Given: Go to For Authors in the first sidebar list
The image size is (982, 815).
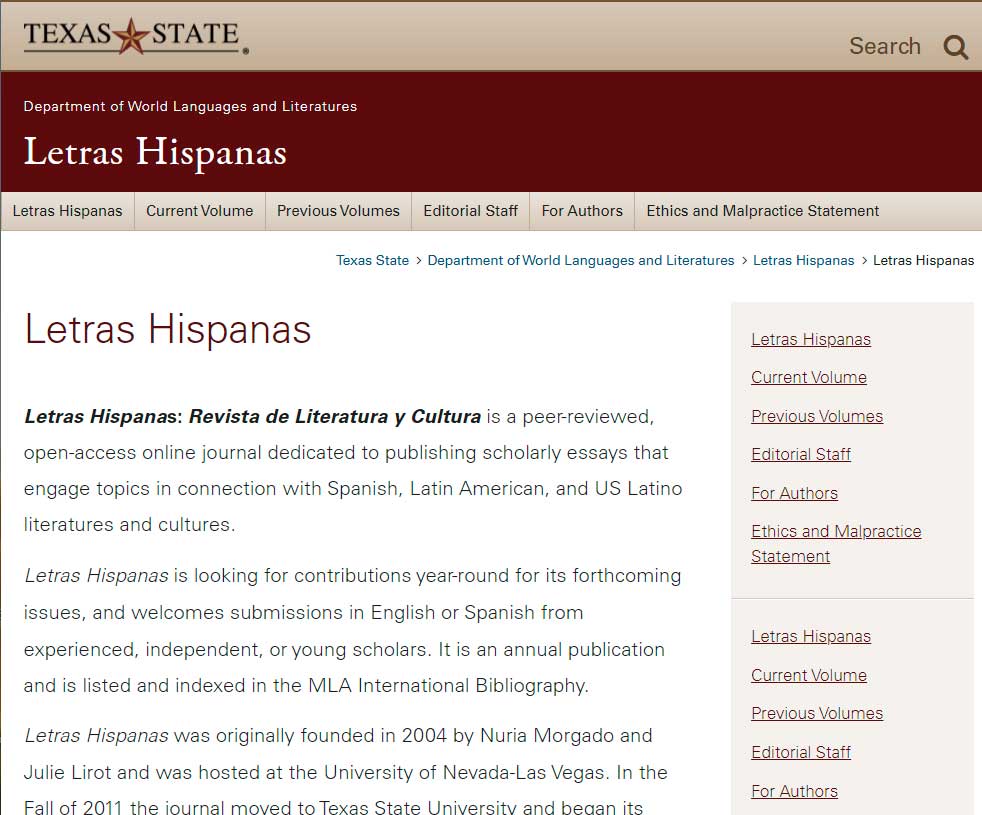Looking at the screenshot, I should pos(795,494).
